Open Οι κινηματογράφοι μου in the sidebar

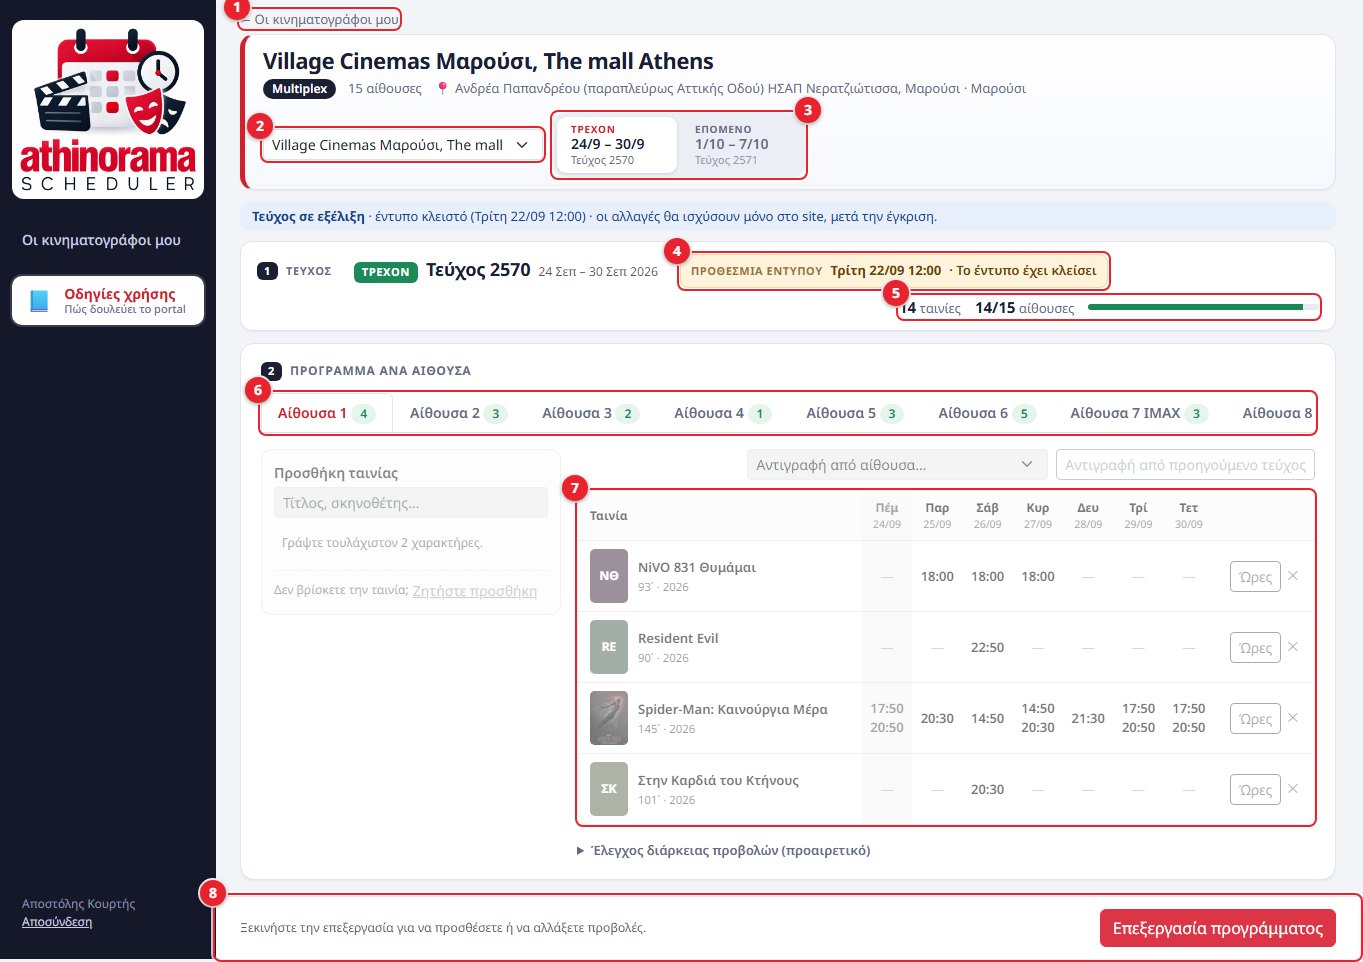[x=101, y=240]
